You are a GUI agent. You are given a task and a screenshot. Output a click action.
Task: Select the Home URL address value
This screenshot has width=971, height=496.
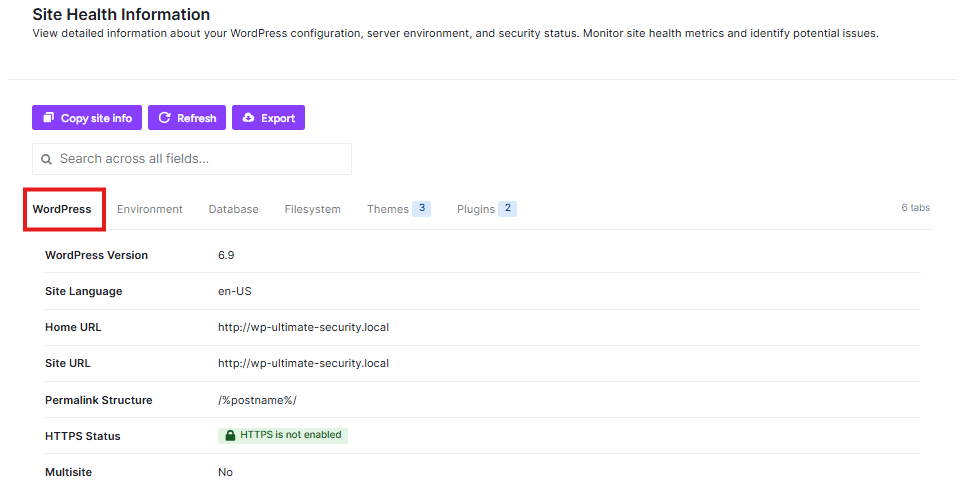(x=303, y=327)
